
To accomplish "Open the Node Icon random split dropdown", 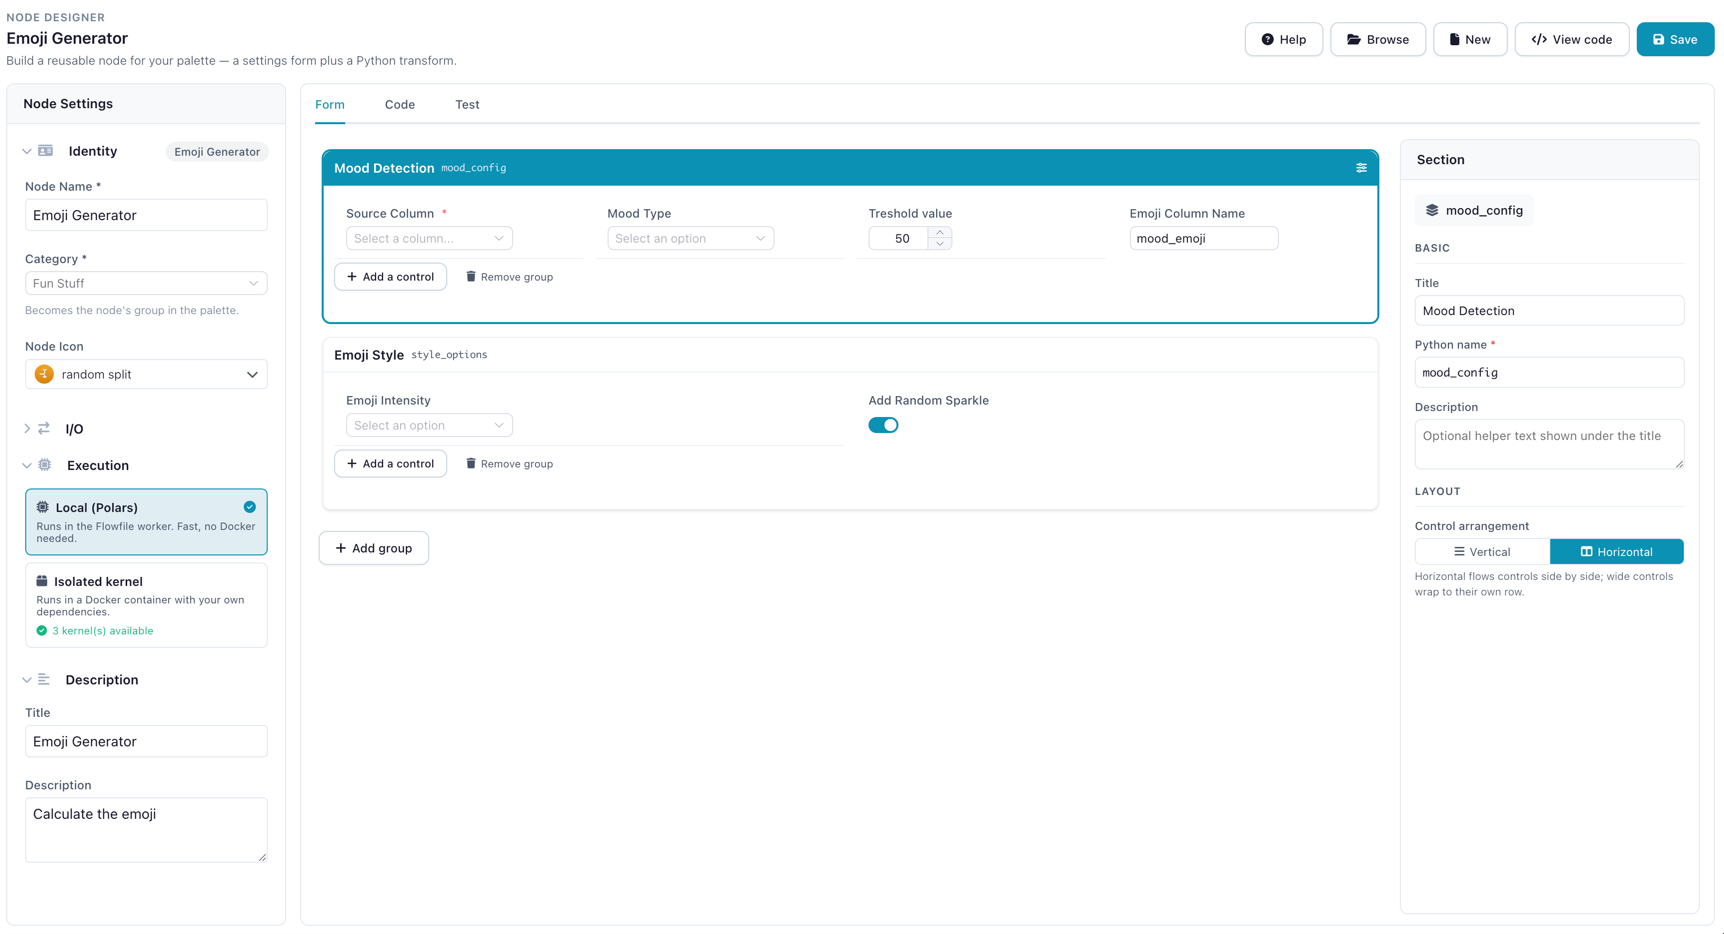I will [146, 374].
